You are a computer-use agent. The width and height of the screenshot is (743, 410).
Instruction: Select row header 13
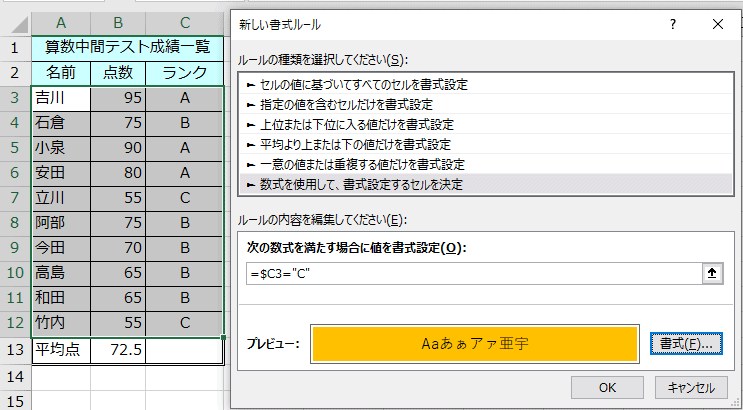pos(15,350)
